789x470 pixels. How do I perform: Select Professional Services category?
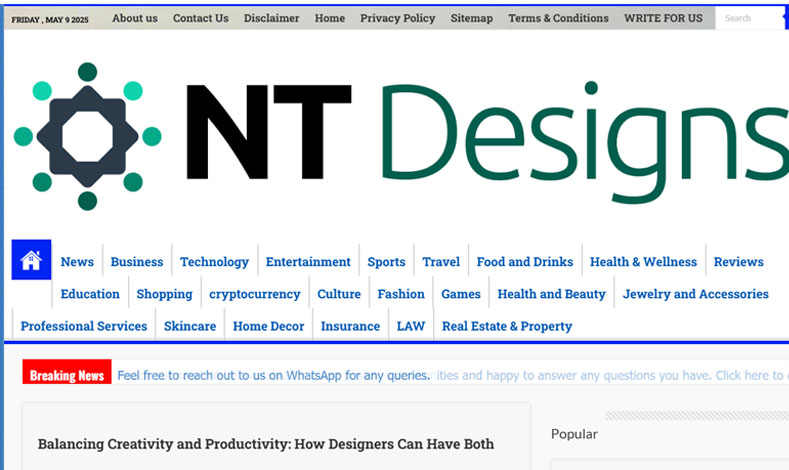coord(84,326)
